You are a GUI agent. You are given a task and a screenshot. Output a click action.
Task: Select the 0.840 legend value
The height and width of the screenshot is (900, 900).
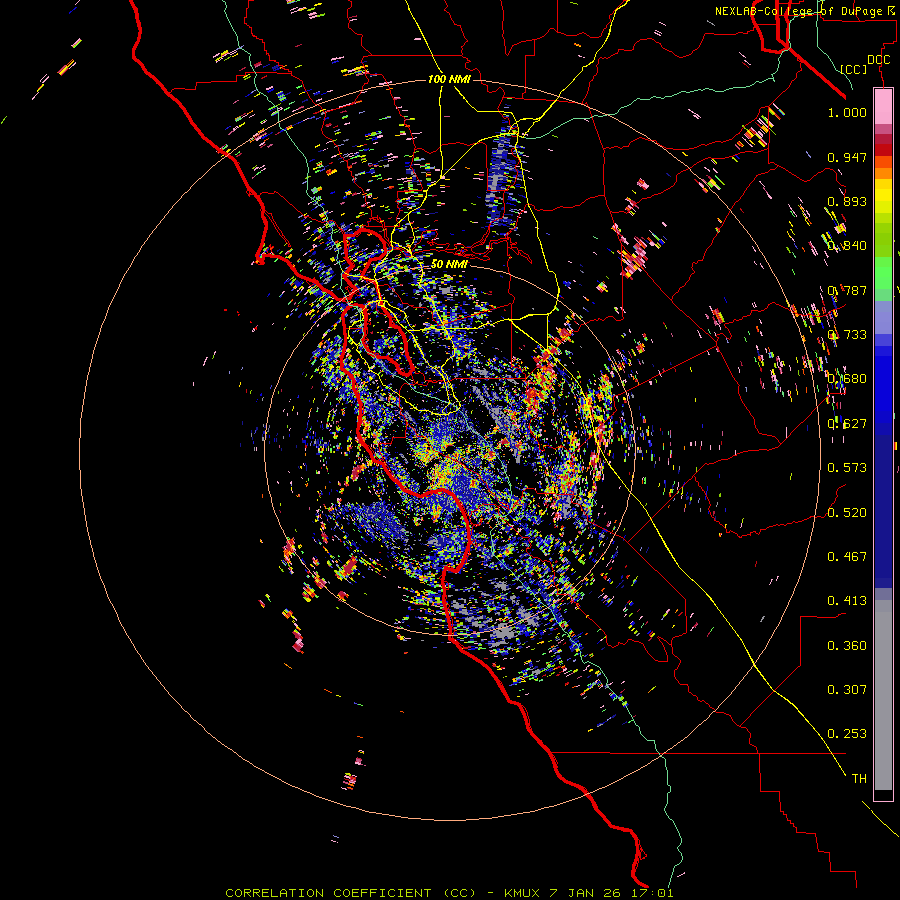coord(847,246)
